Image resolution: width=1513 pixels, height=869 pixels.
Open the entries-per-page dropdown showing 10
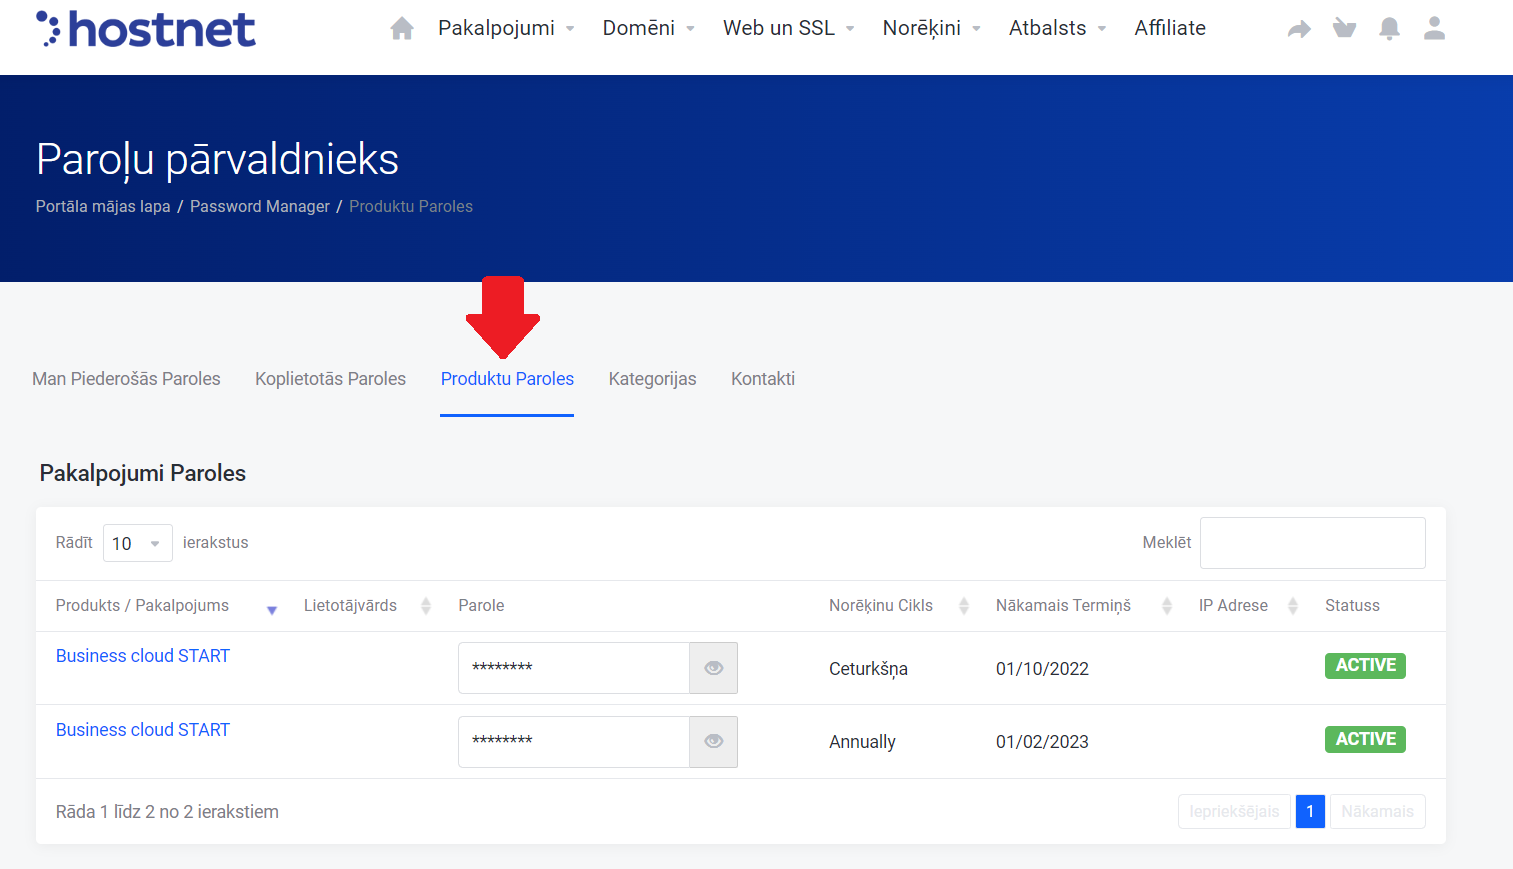[137, 543]
